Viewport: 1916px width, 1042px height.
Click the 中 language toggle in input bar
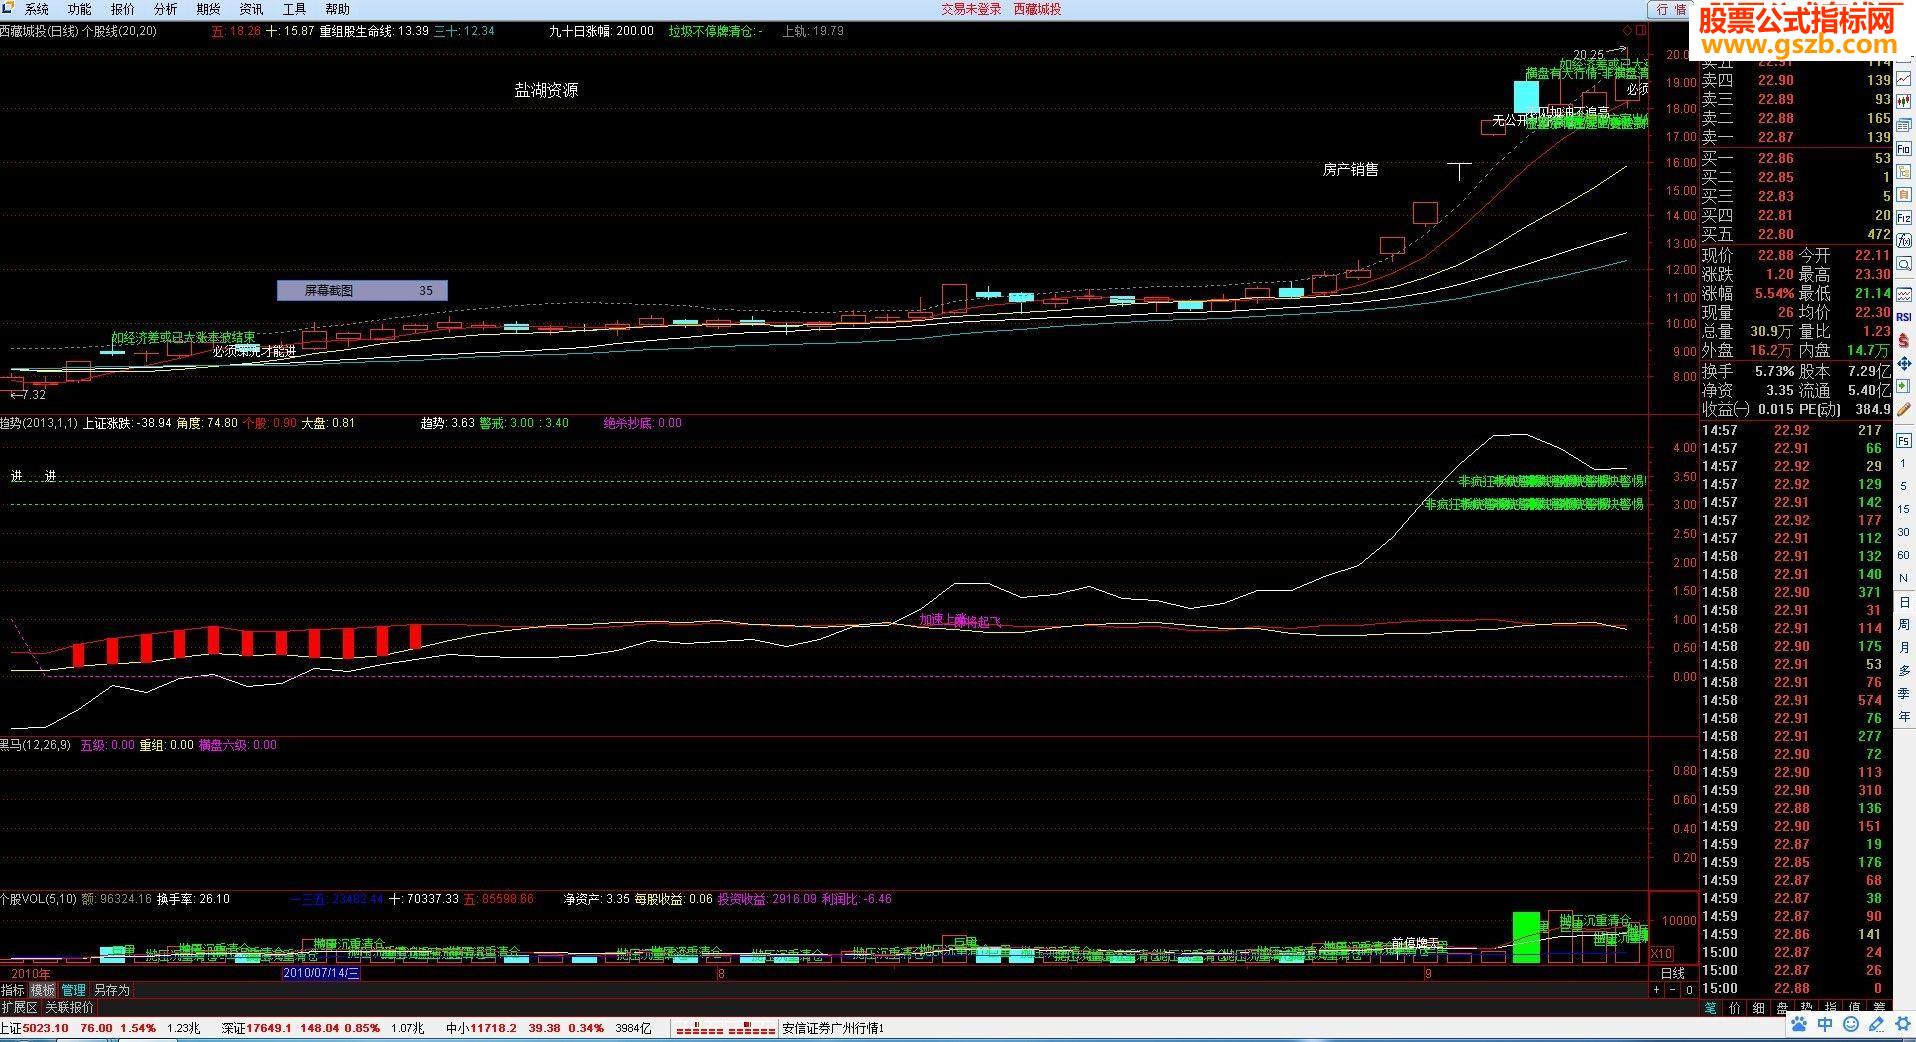point(1825,1025)
